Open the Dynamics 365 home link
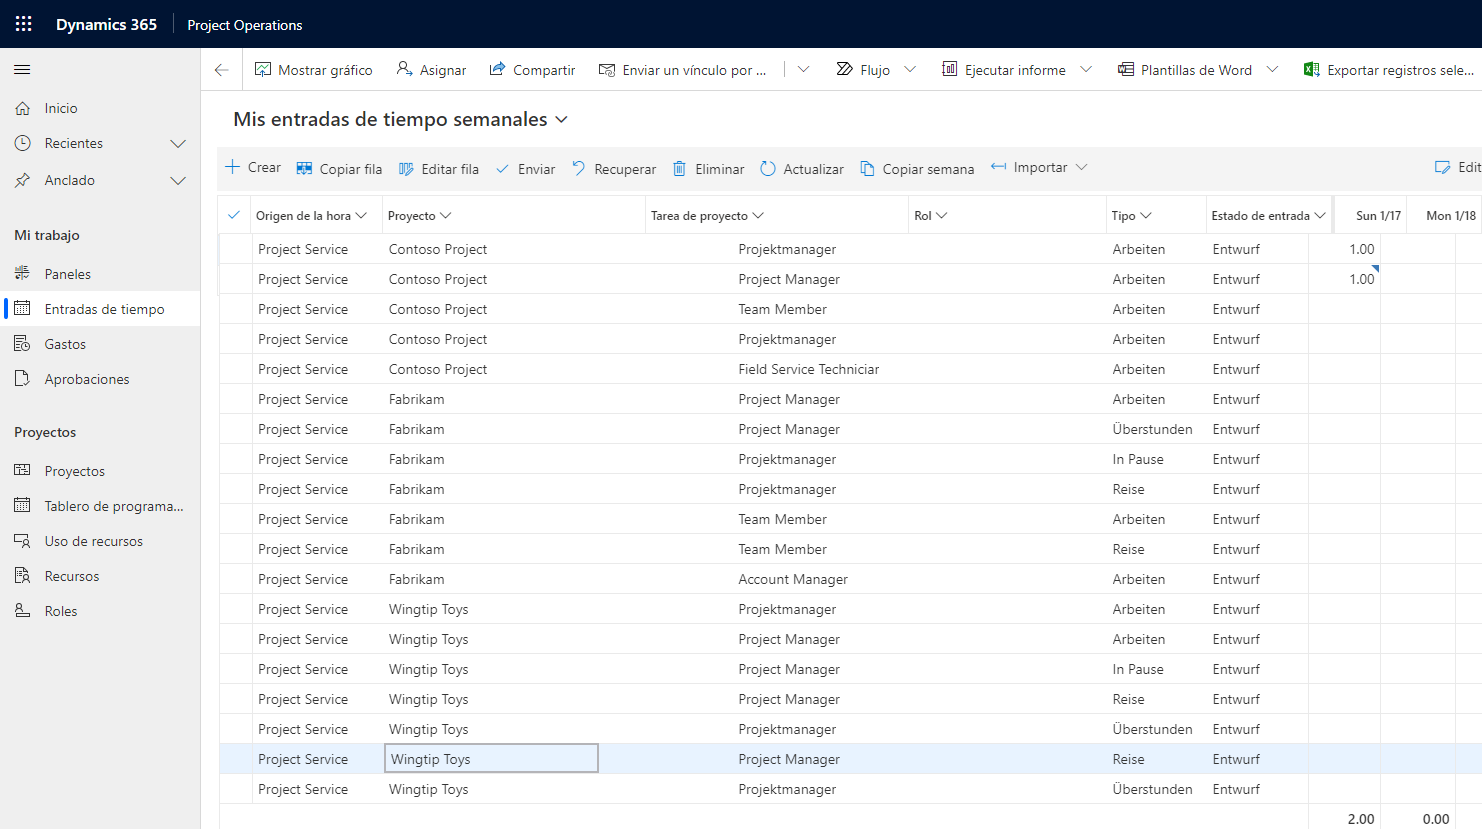The image size is (1482, 829). point(106,24)
